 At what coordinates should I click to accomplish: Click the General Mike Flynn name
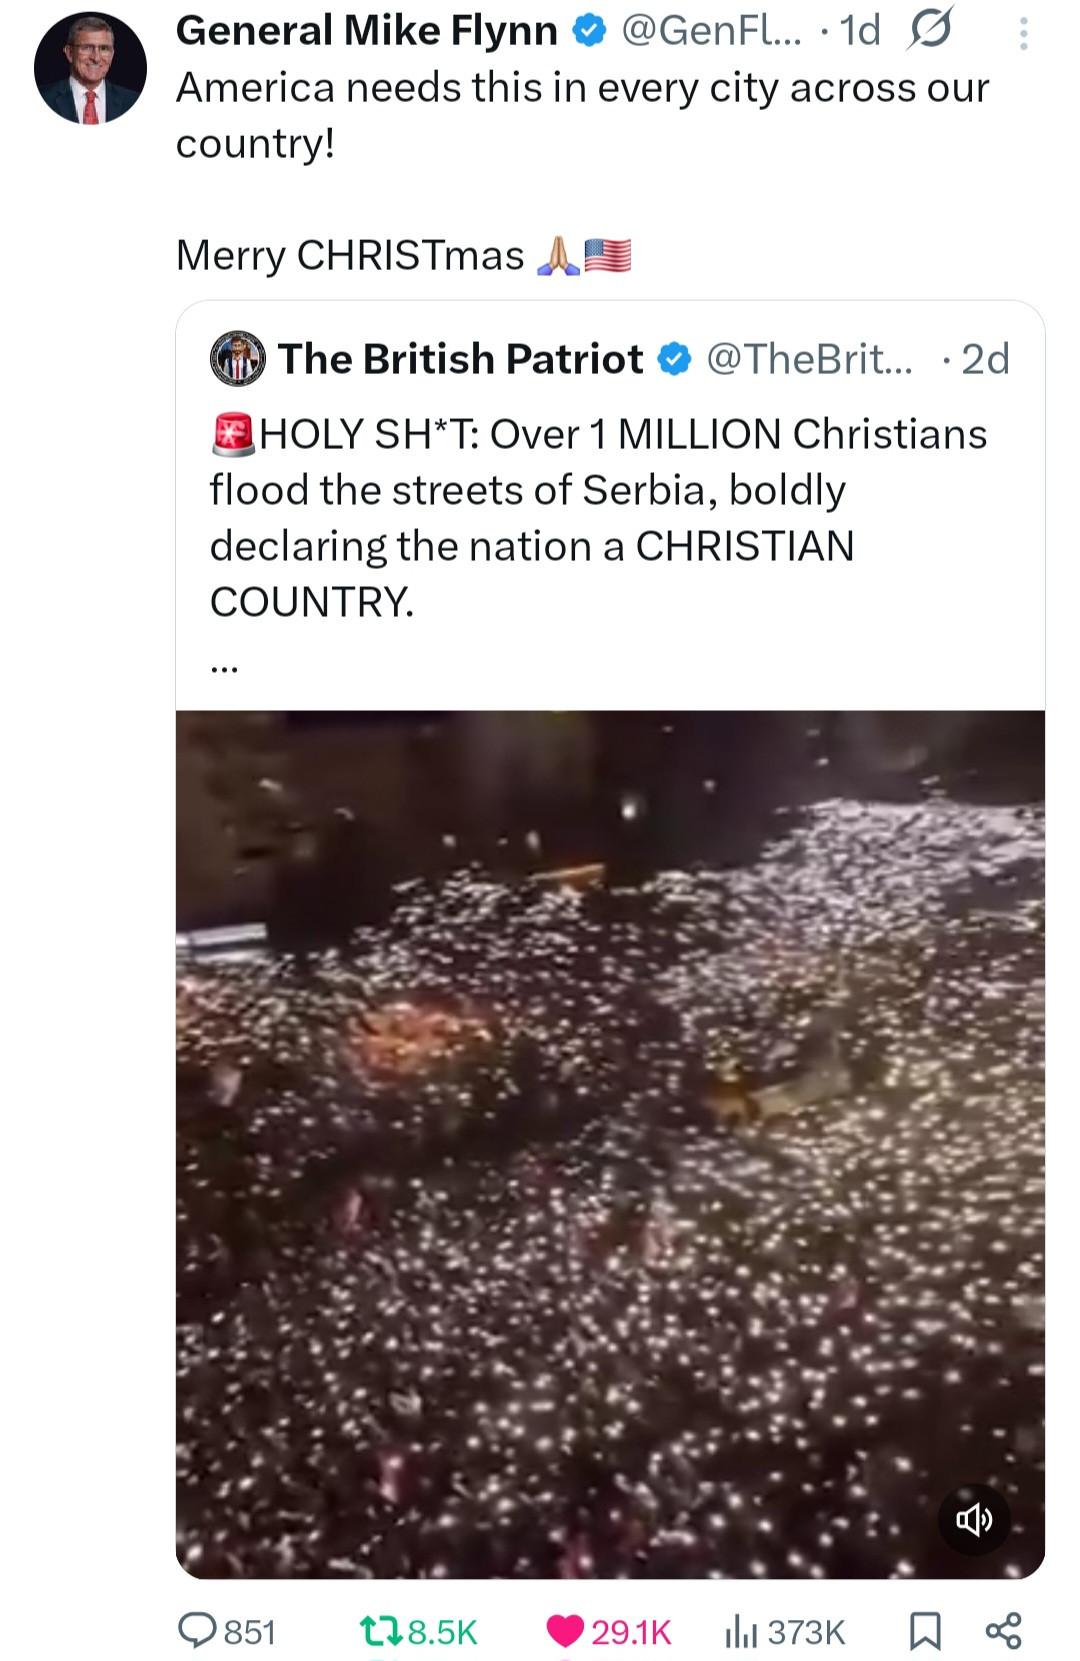366,31
